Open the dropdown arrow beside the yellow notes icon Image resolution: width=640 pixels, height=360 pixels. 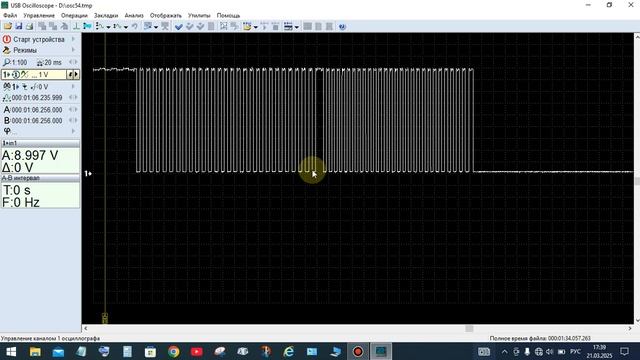tap(256, 27)
